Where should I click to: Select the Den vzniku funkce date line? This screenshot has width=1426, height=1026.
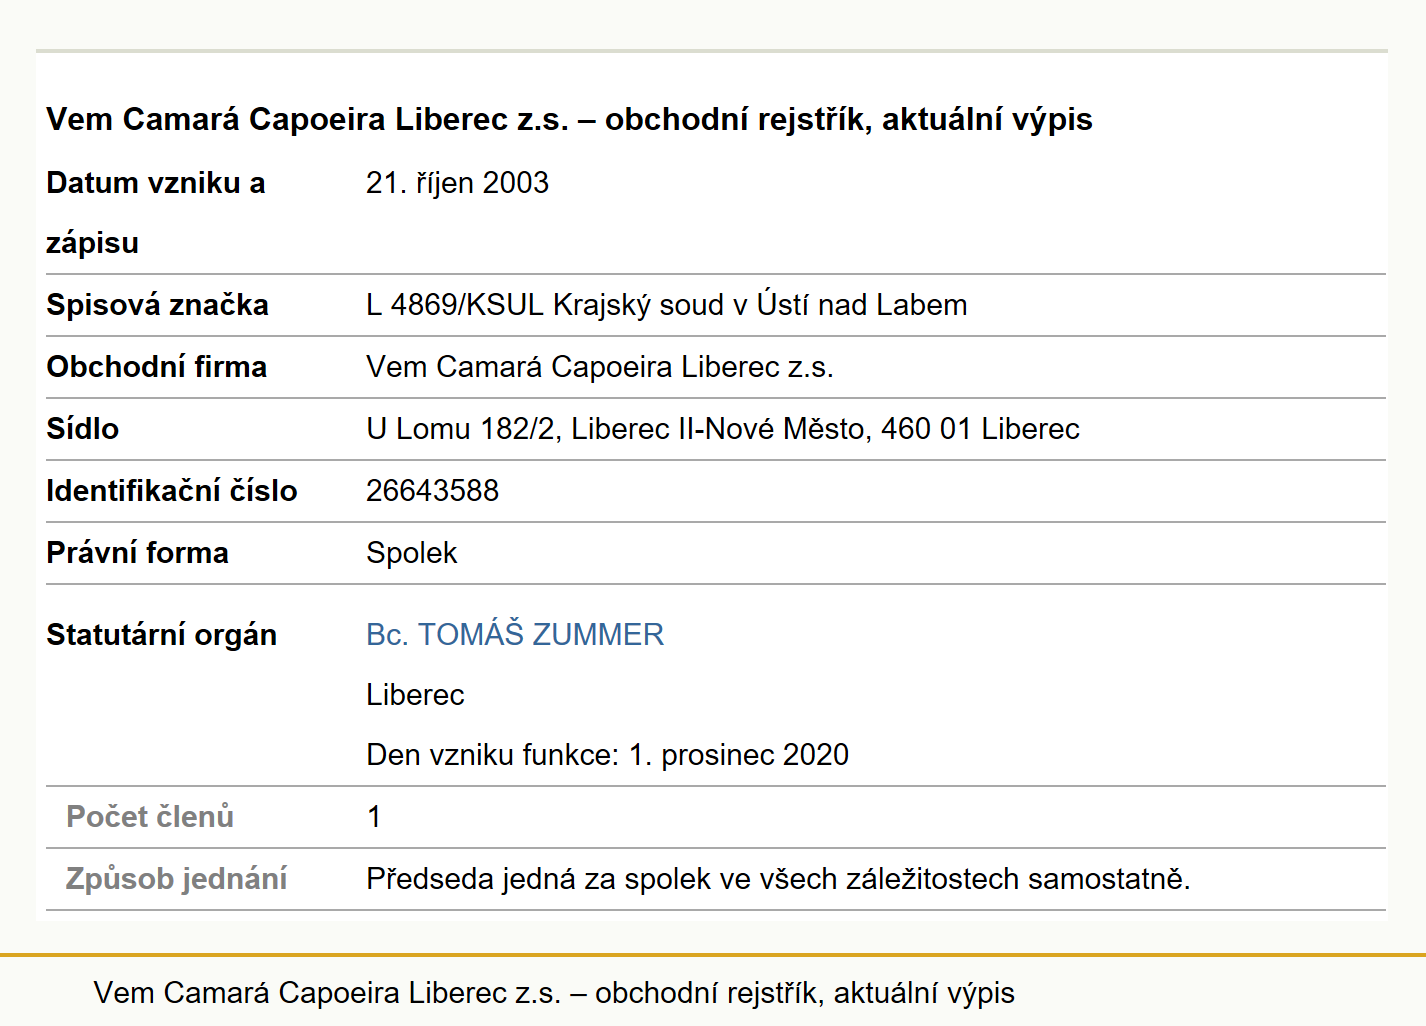[x=607, y=755]
